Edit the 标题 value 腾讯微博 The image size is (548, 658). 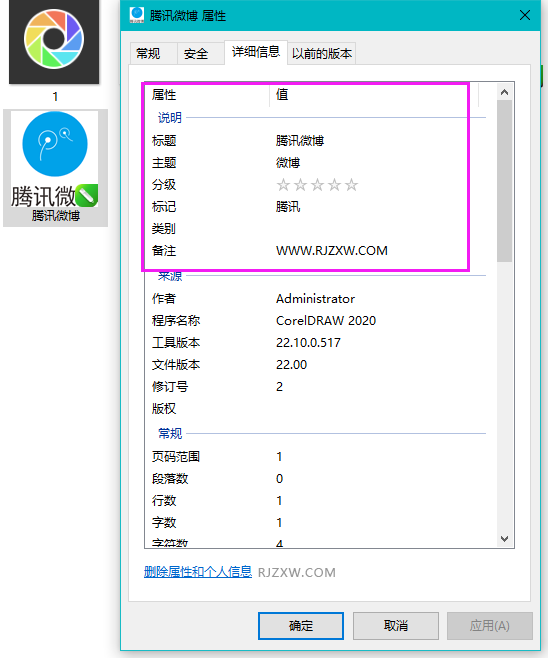click(300, 141)
